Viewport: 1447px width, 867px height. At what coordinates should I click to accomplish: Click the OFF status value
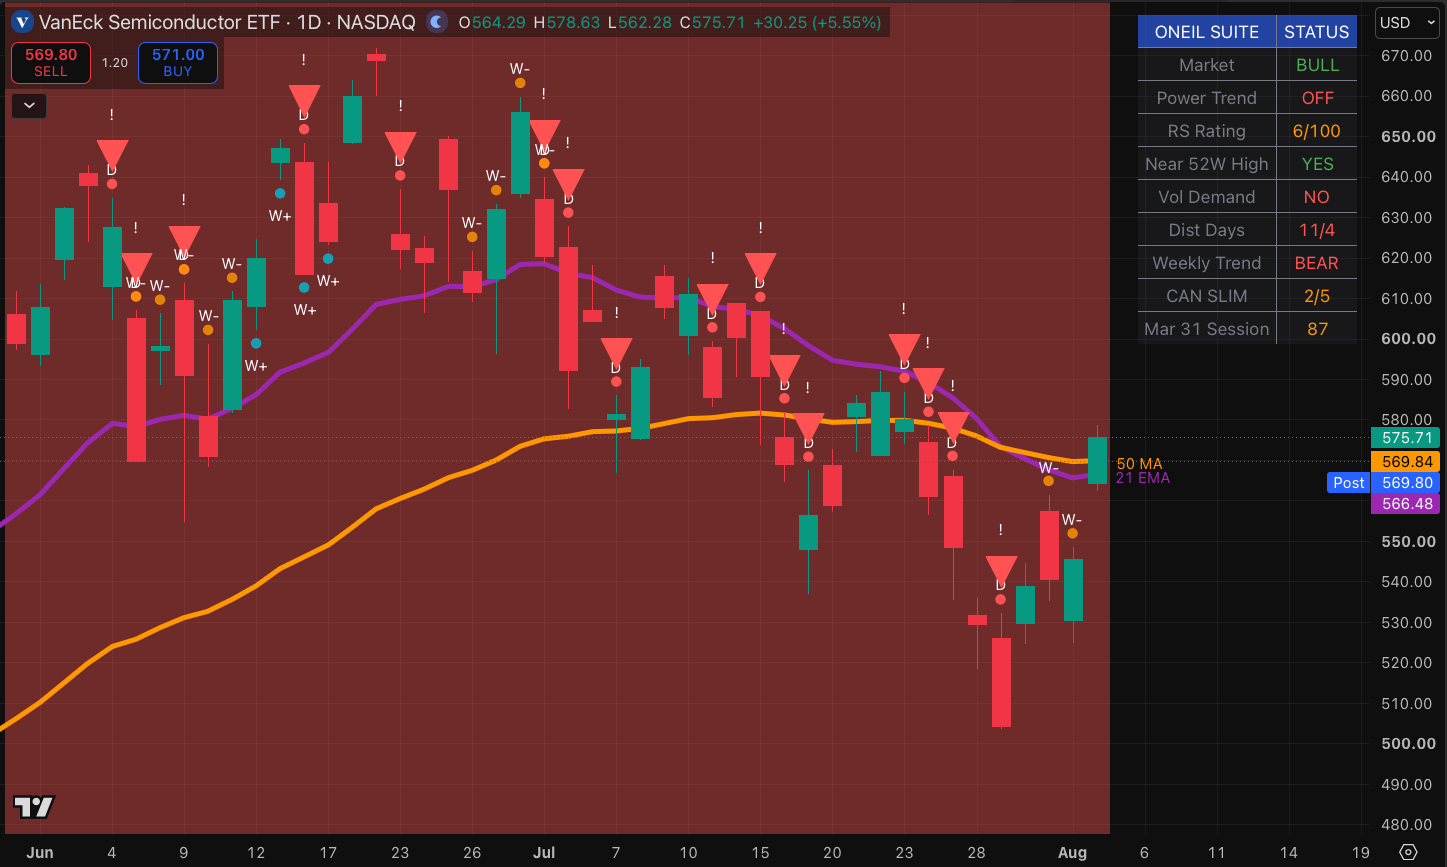[x=1317, y=98]
